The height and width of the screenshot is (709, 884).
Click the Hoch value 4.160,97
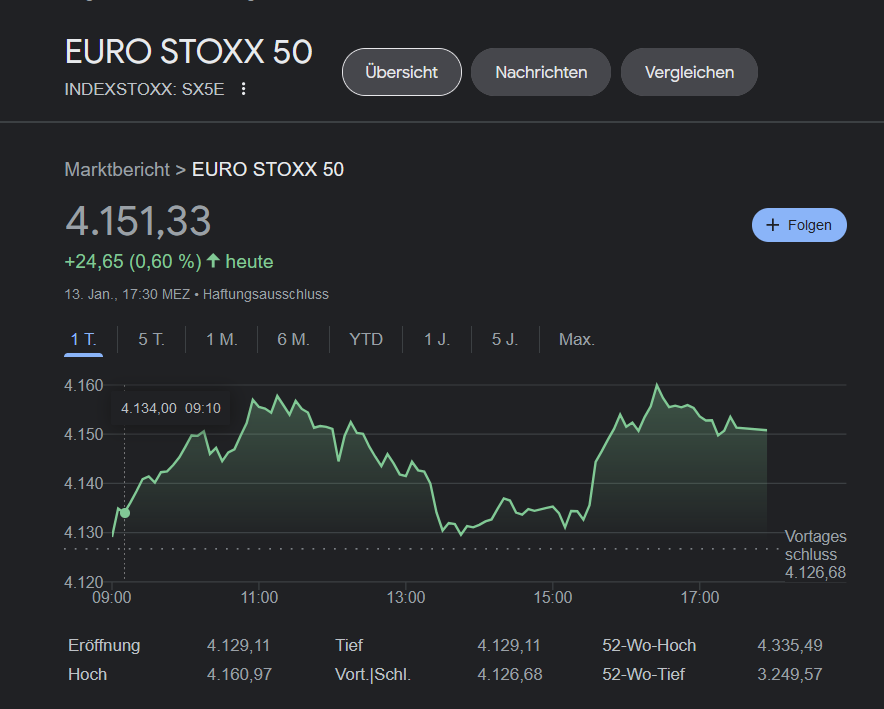coord(239,674)
